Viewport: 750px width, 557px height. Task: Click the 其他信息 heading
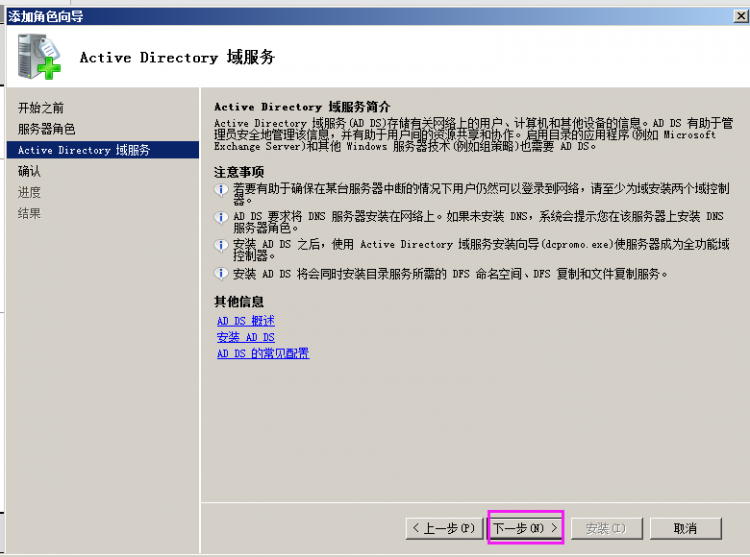[239, 302]
